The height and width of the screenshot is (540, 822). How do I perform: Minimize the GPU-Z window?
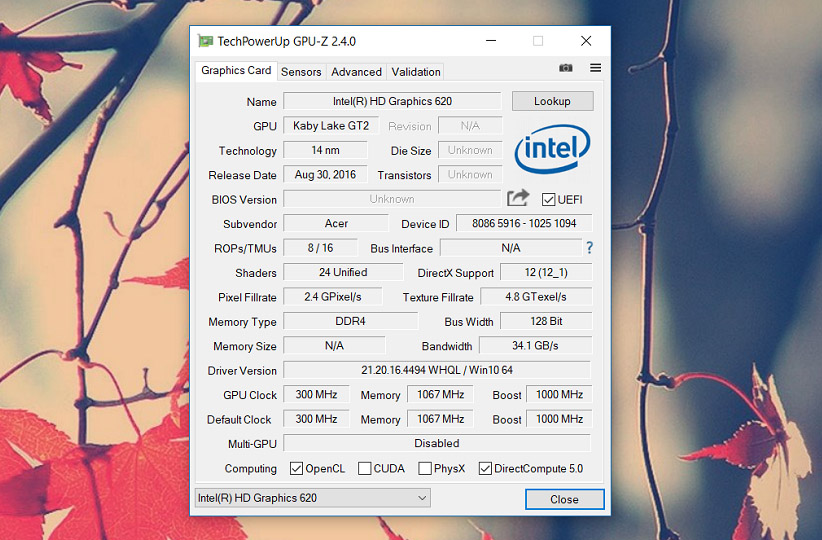[x=491, y=41]
